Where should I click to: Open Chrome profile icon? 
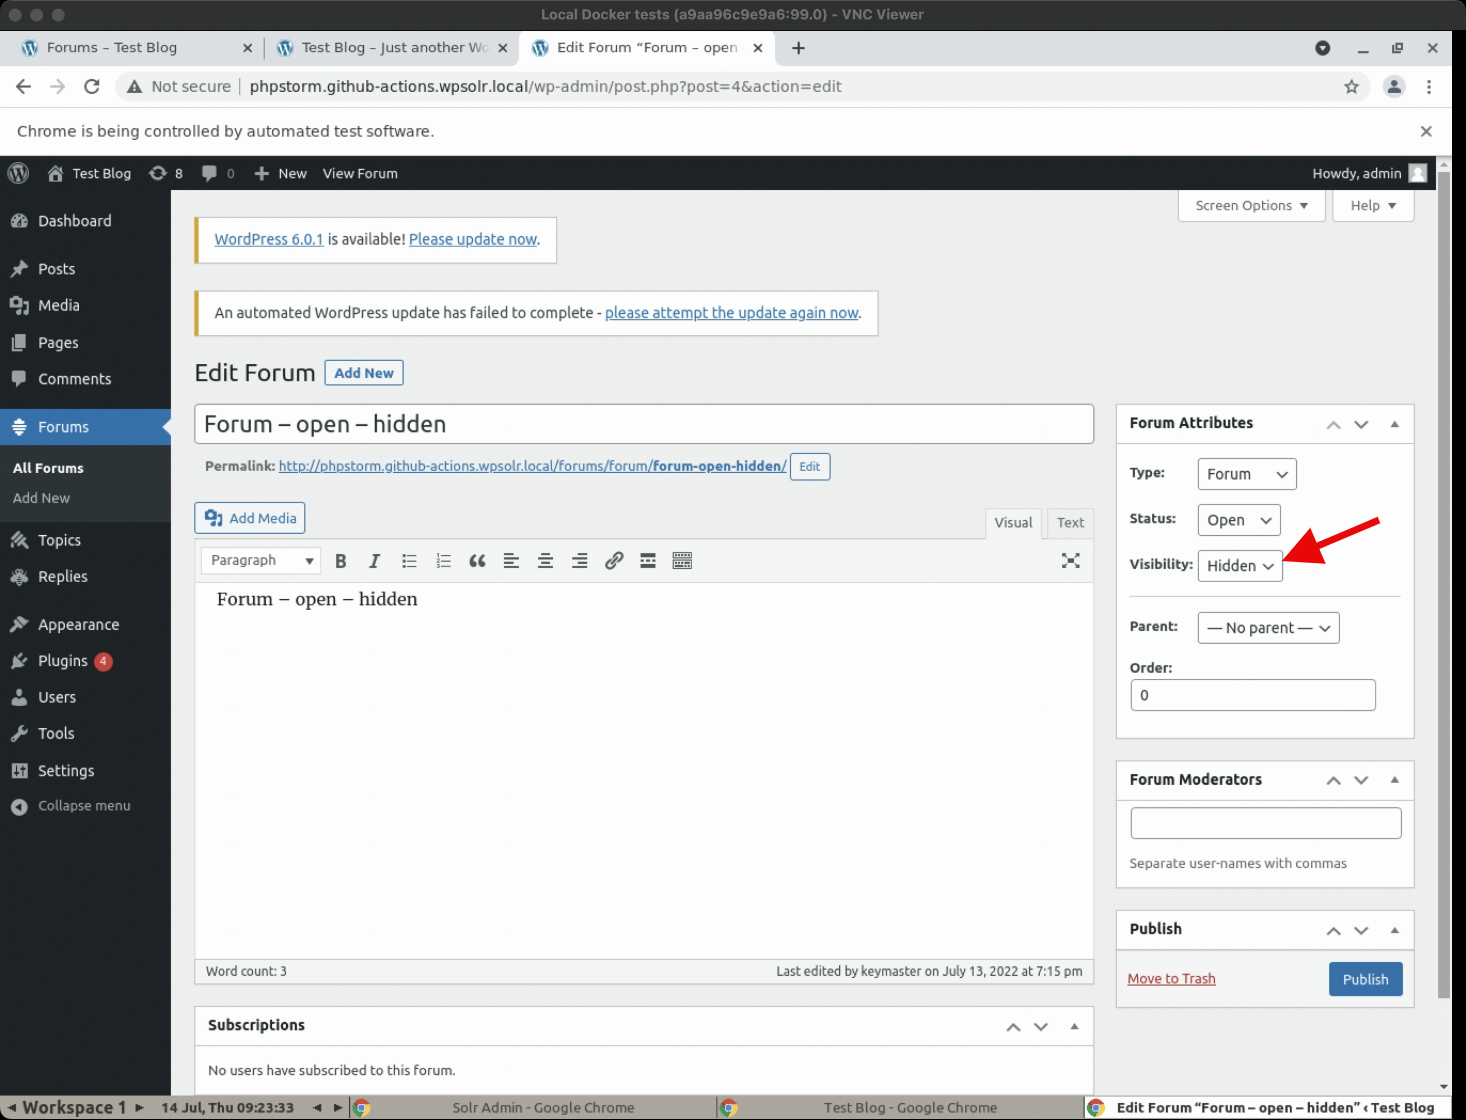point(1394,87)
